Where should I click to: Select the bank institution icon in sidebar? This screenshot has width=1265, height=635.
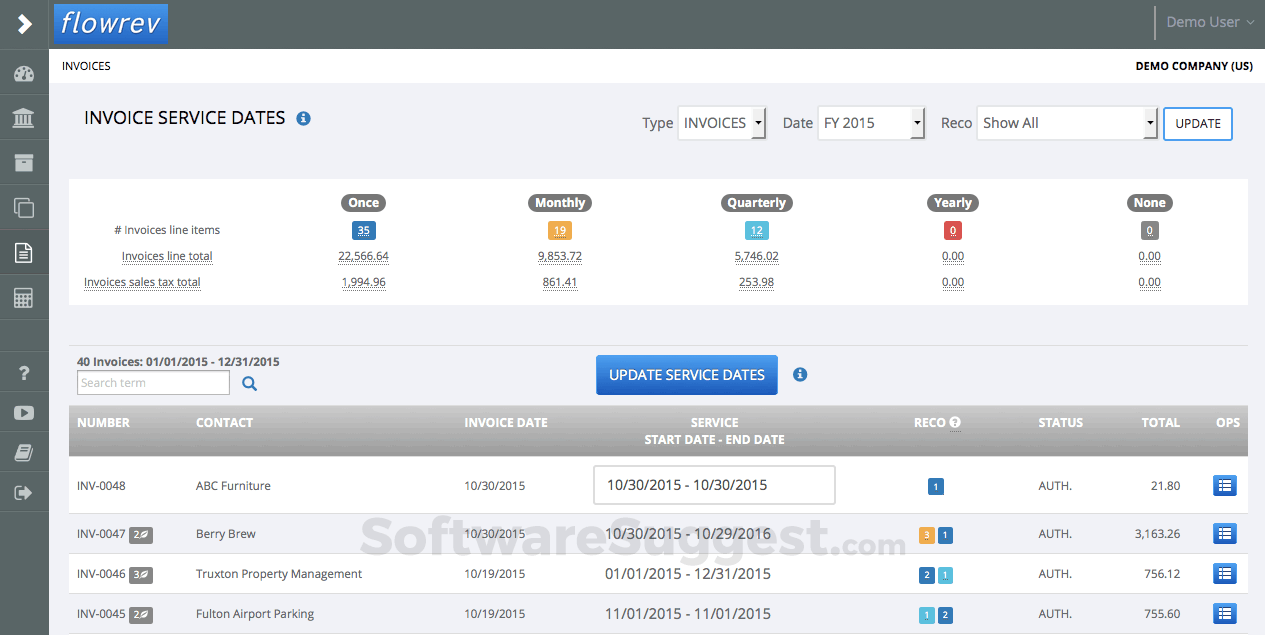[x=23, y=118]
